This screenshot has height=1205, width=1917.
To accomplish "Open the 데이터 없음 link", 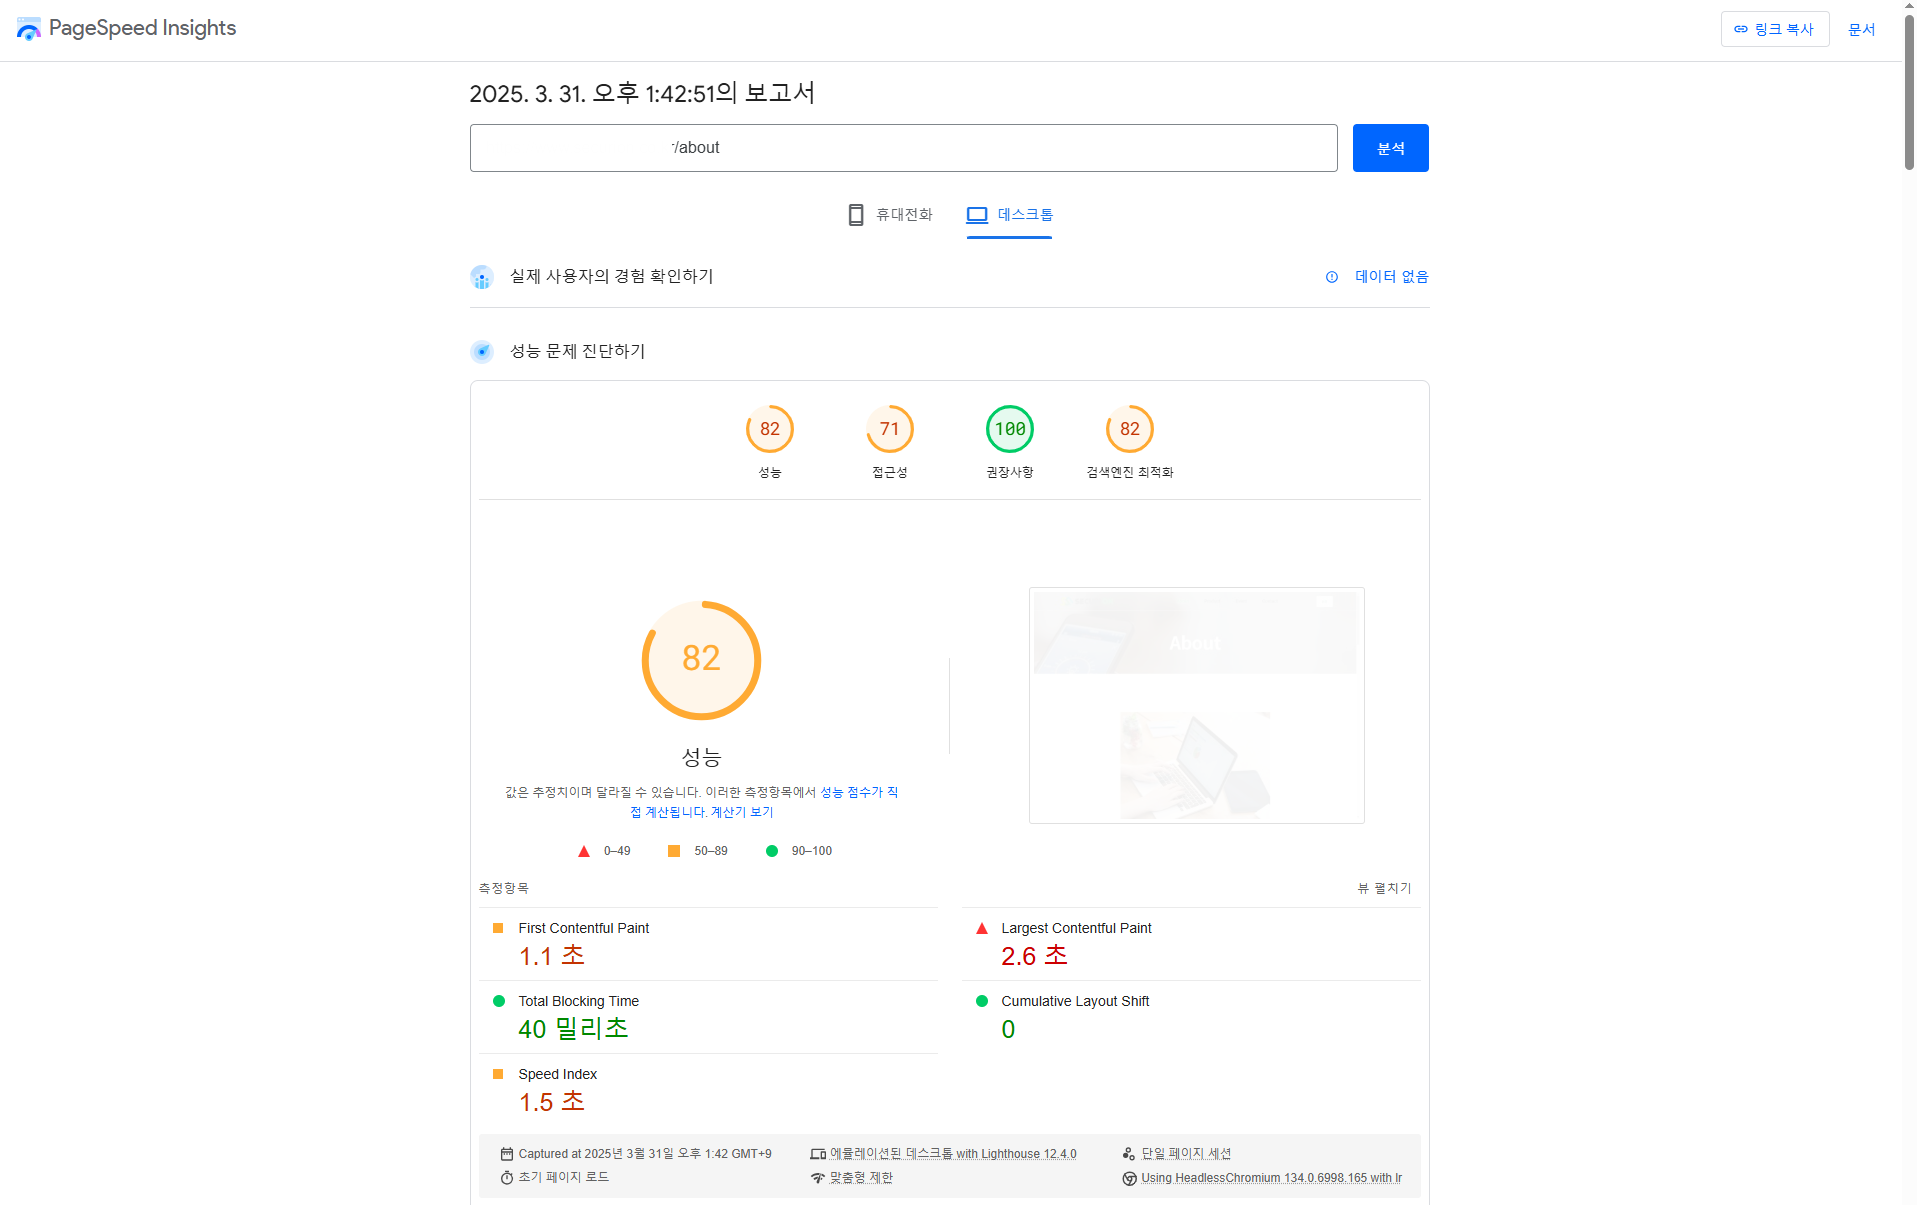I will (x=1392, y=277).
